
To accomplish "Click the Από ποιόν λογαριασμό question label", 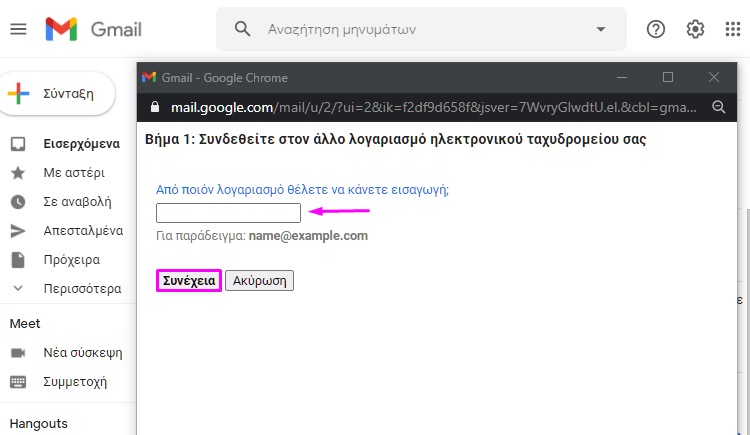I will coord(302,190).
